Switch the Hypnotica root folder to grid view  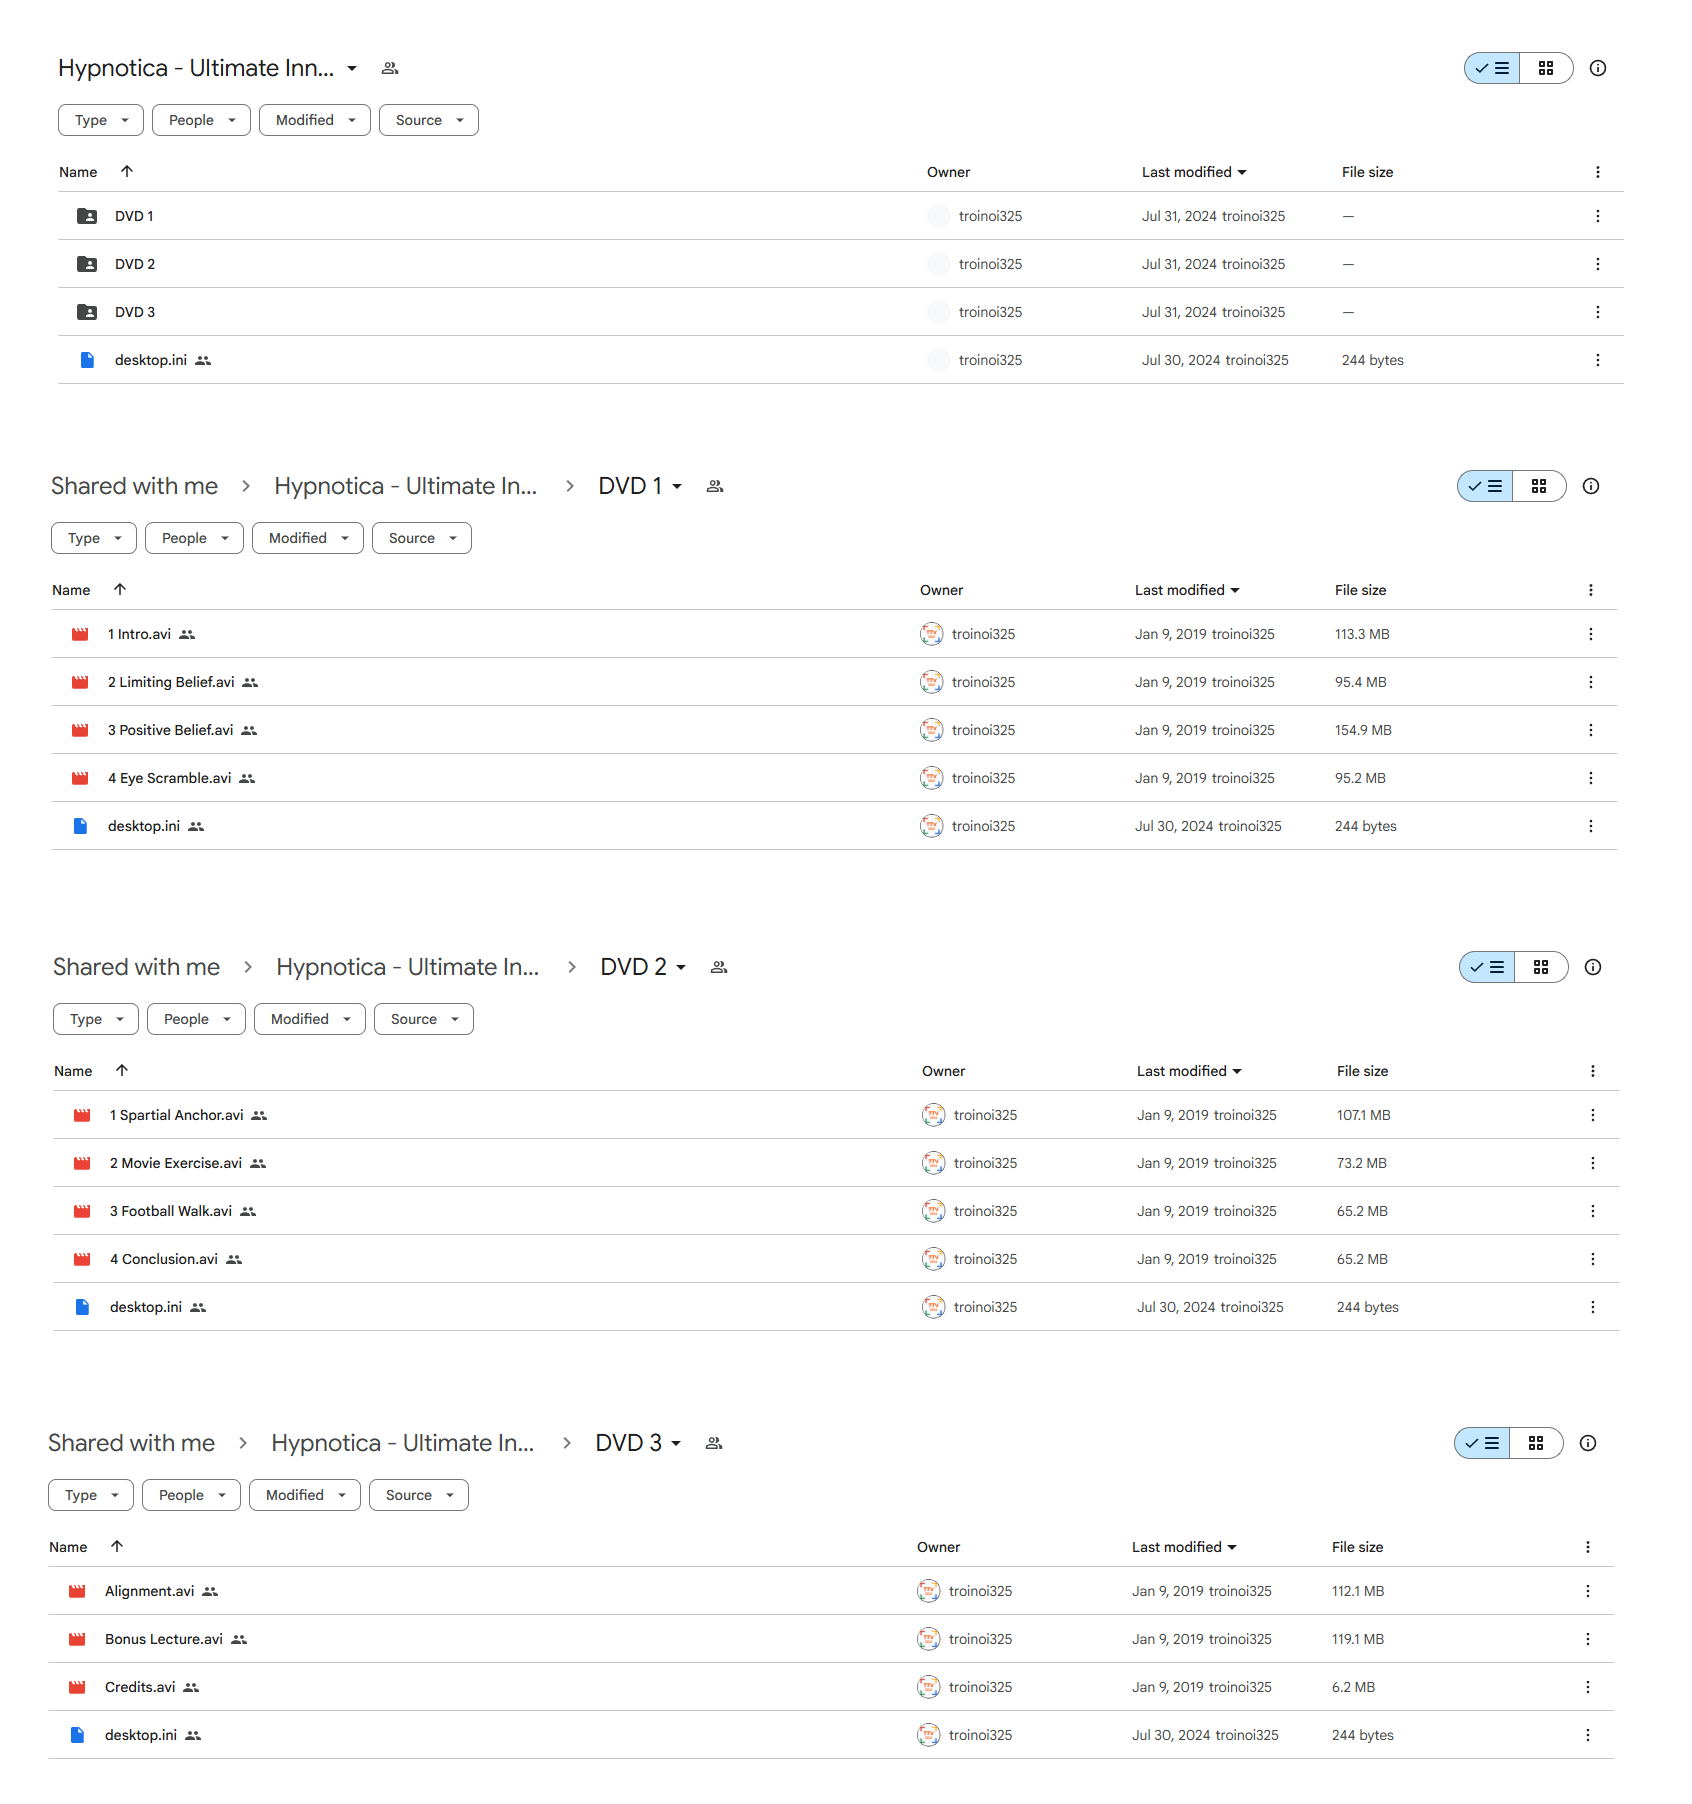pyautogui.click(x=1546, y=68)
